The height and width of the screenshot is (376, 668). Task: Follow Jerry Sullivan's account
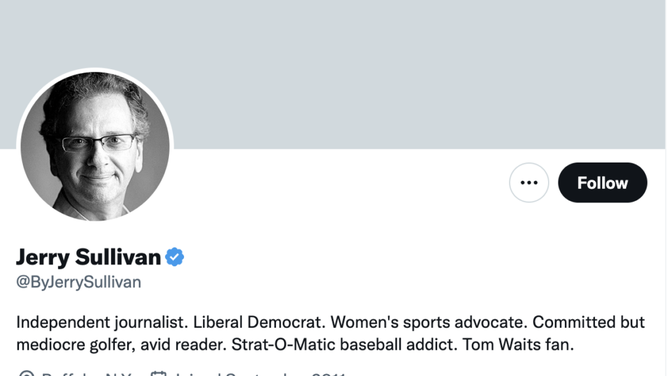(x=602, y=183)
